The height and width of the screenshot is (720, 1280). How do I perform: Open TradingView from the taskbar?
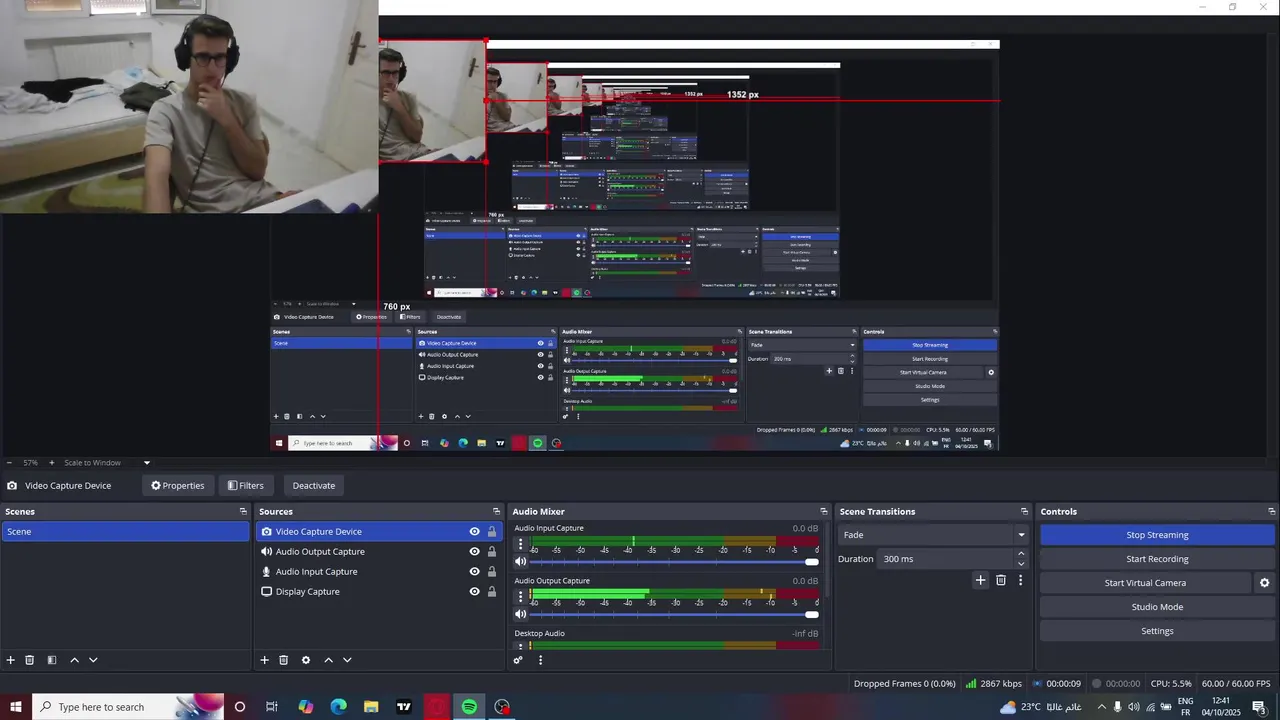tap(404, 707)
